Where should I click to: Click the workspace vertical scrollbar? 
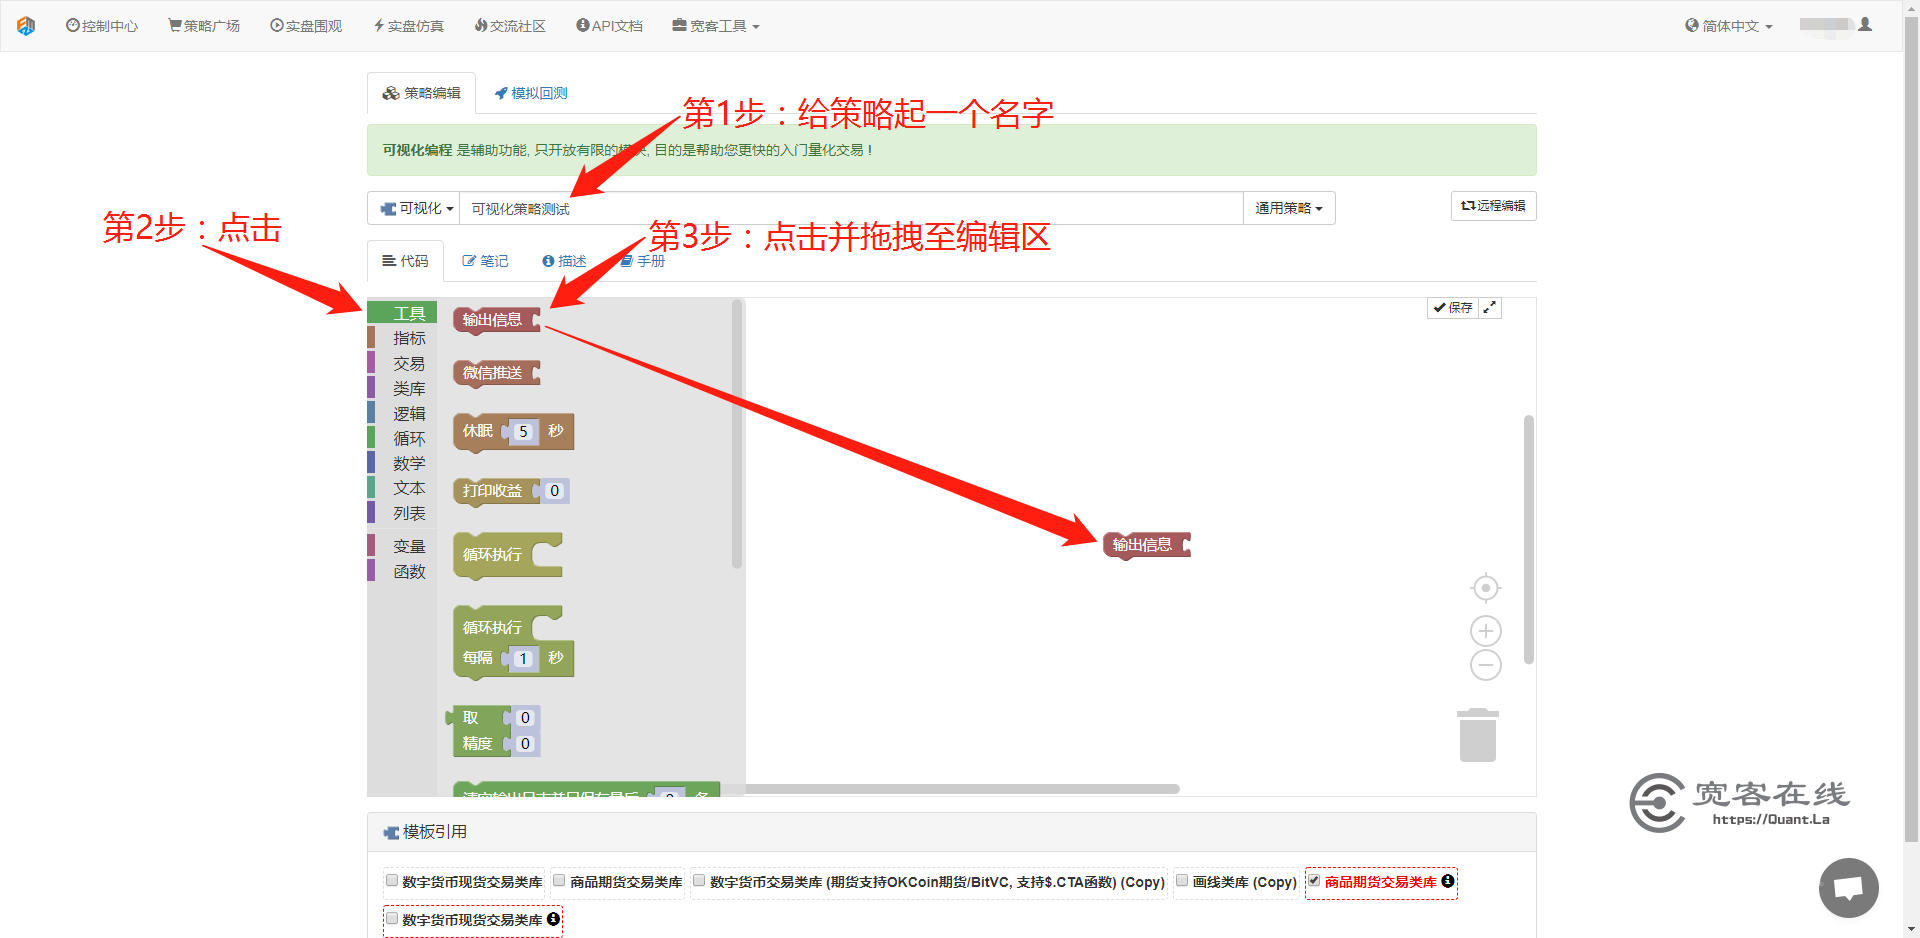pyautogui.click(x=1528, y=540)
